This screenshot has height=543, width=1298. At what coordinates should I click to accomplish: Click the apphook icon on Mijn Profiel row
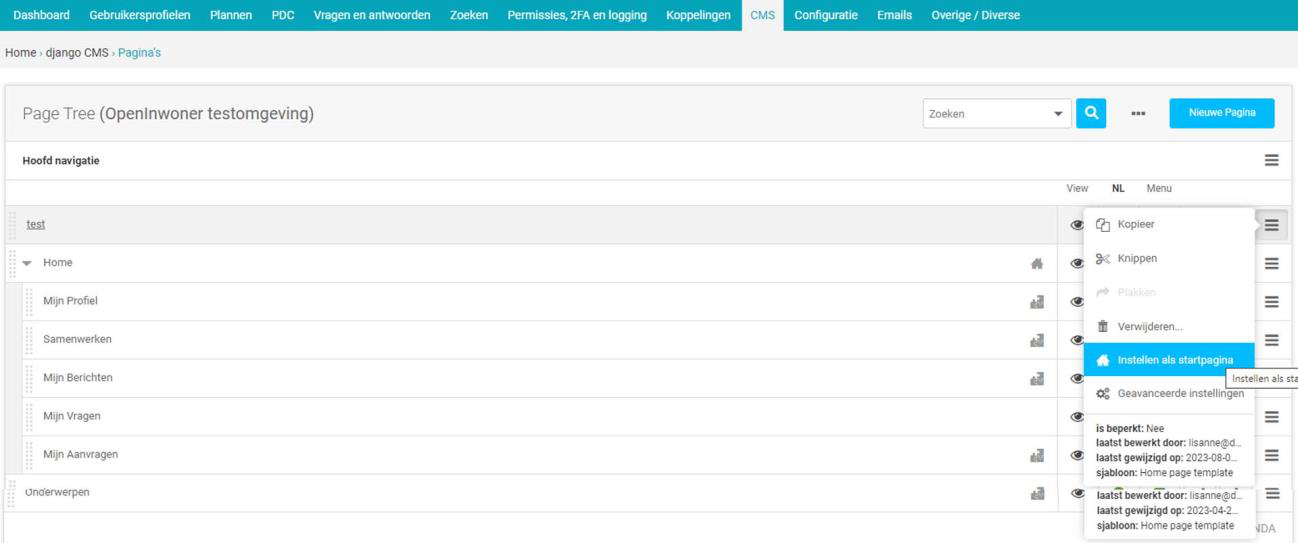pos(1037,302)
